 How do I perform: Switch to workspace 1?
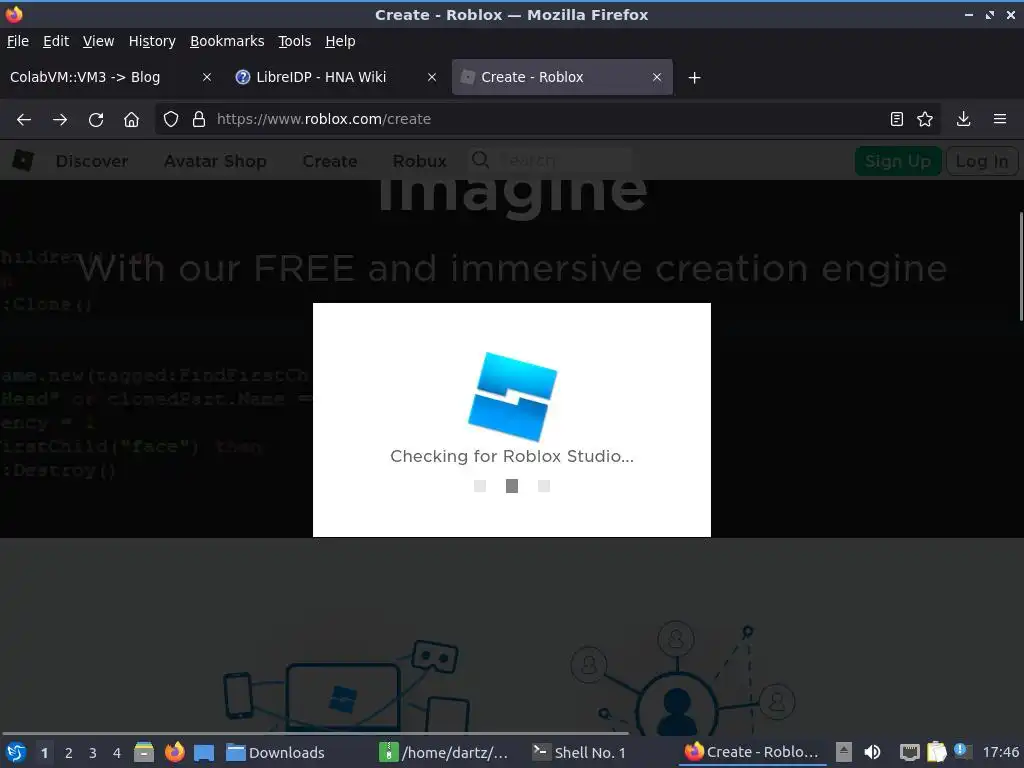pyautogui.click(x=44, y=753)
